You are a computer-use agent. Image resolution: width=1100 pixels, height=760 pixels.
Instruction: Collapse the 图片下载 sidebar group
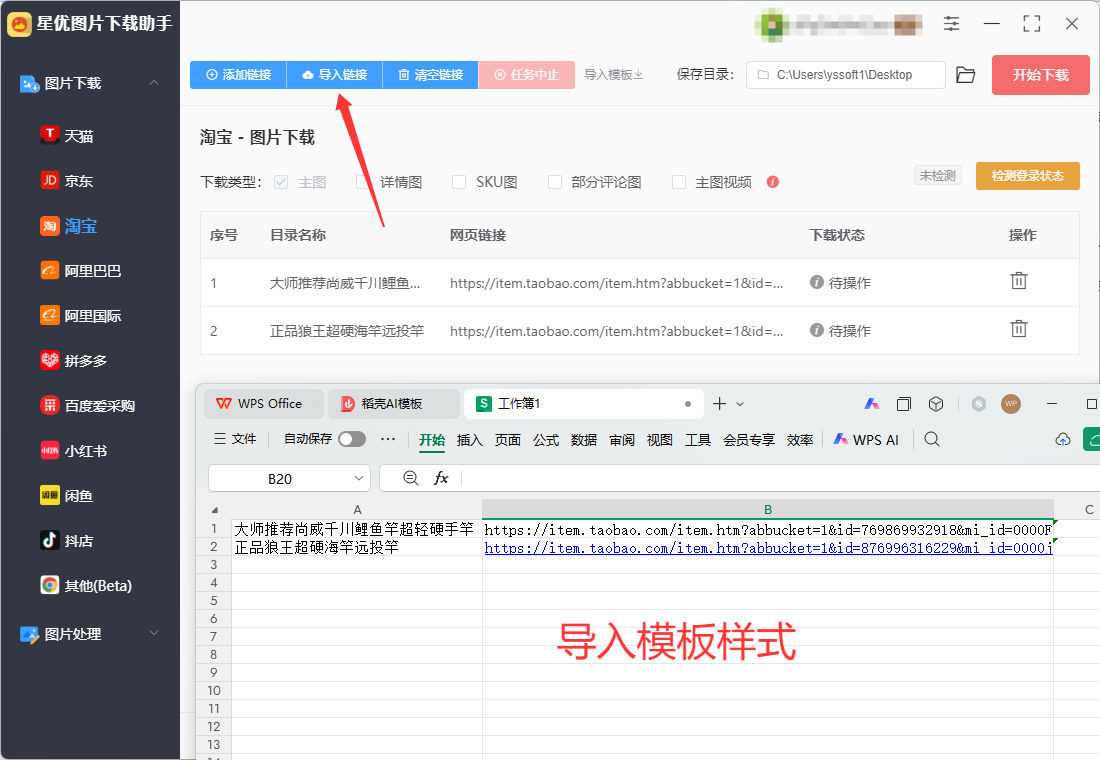(154, 83)
